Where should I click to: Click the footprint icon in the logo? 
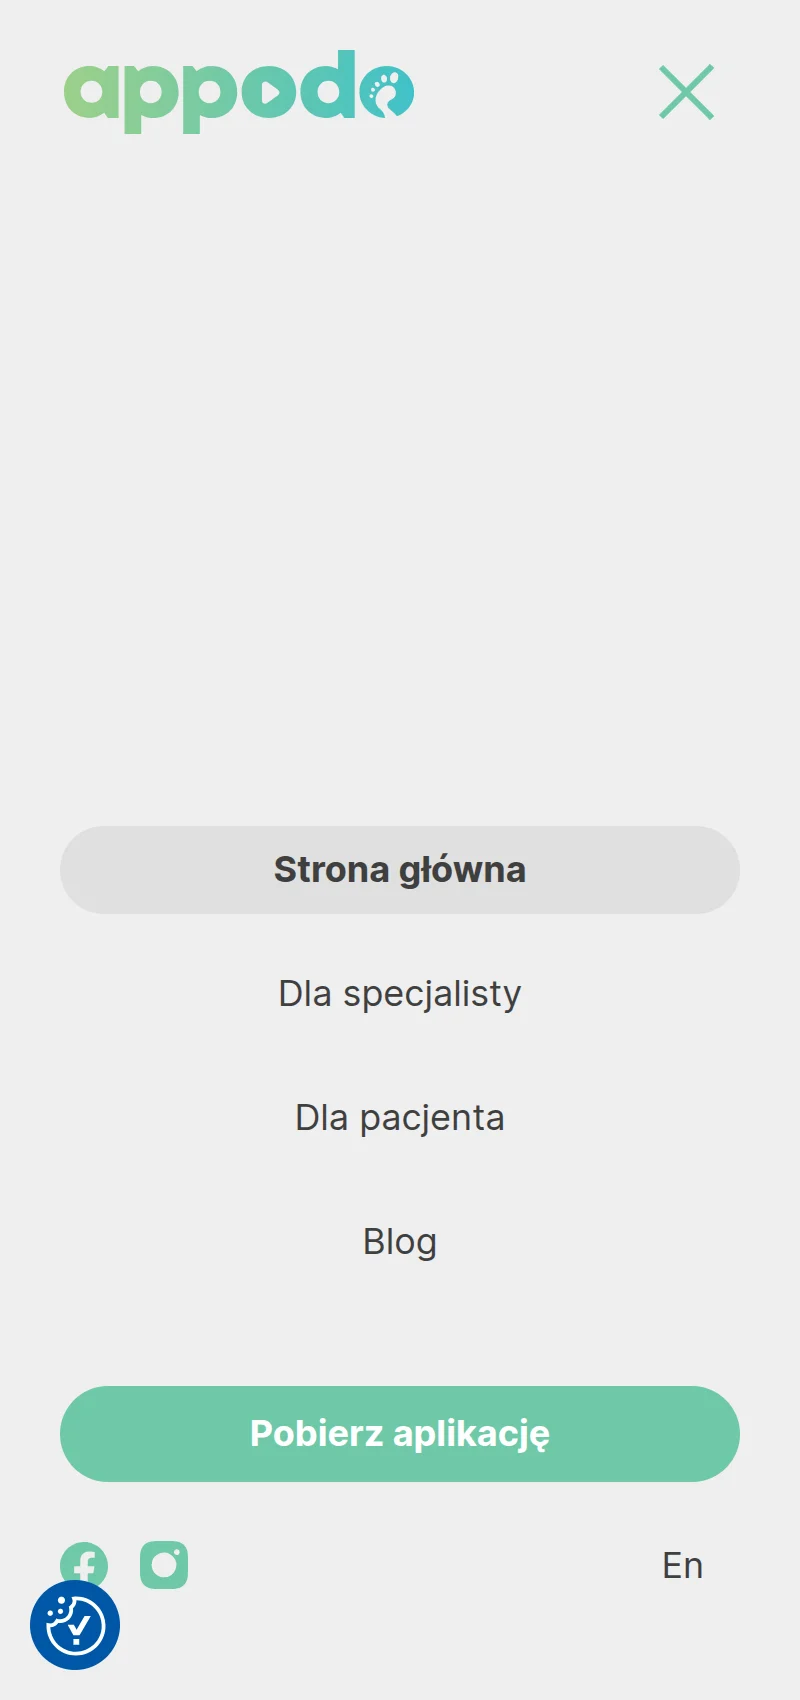(x=387, y=92)
